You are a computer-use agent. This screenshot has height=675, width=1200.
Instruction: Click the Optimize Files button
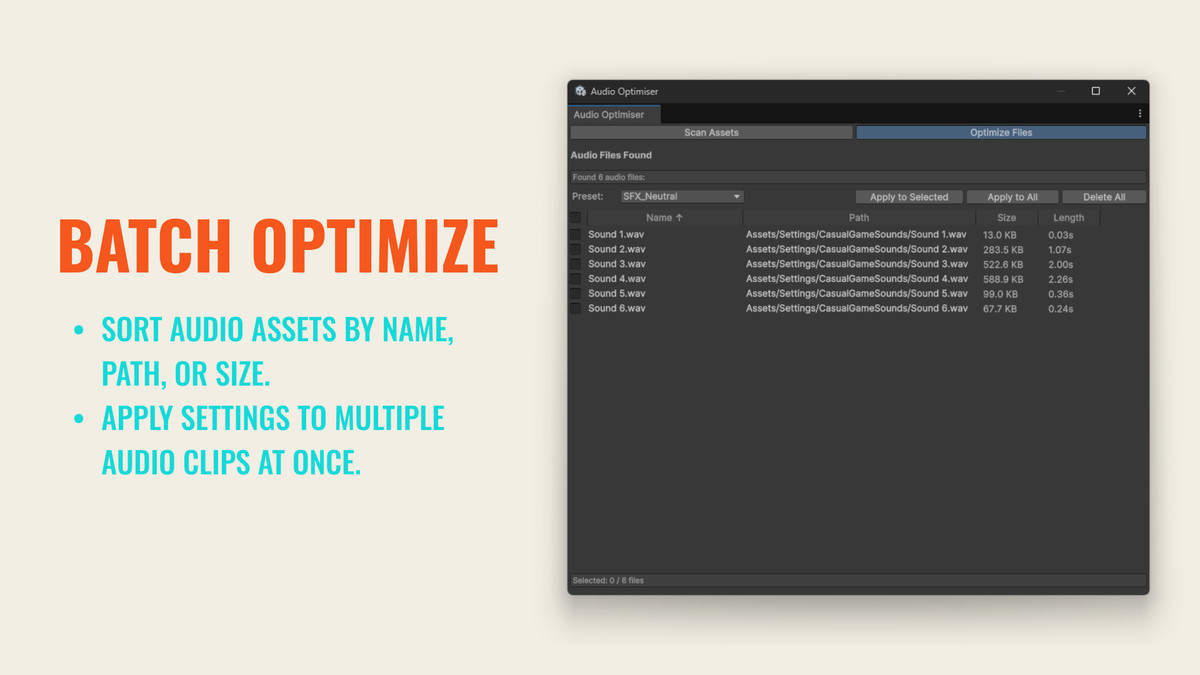click(1001, 132)
